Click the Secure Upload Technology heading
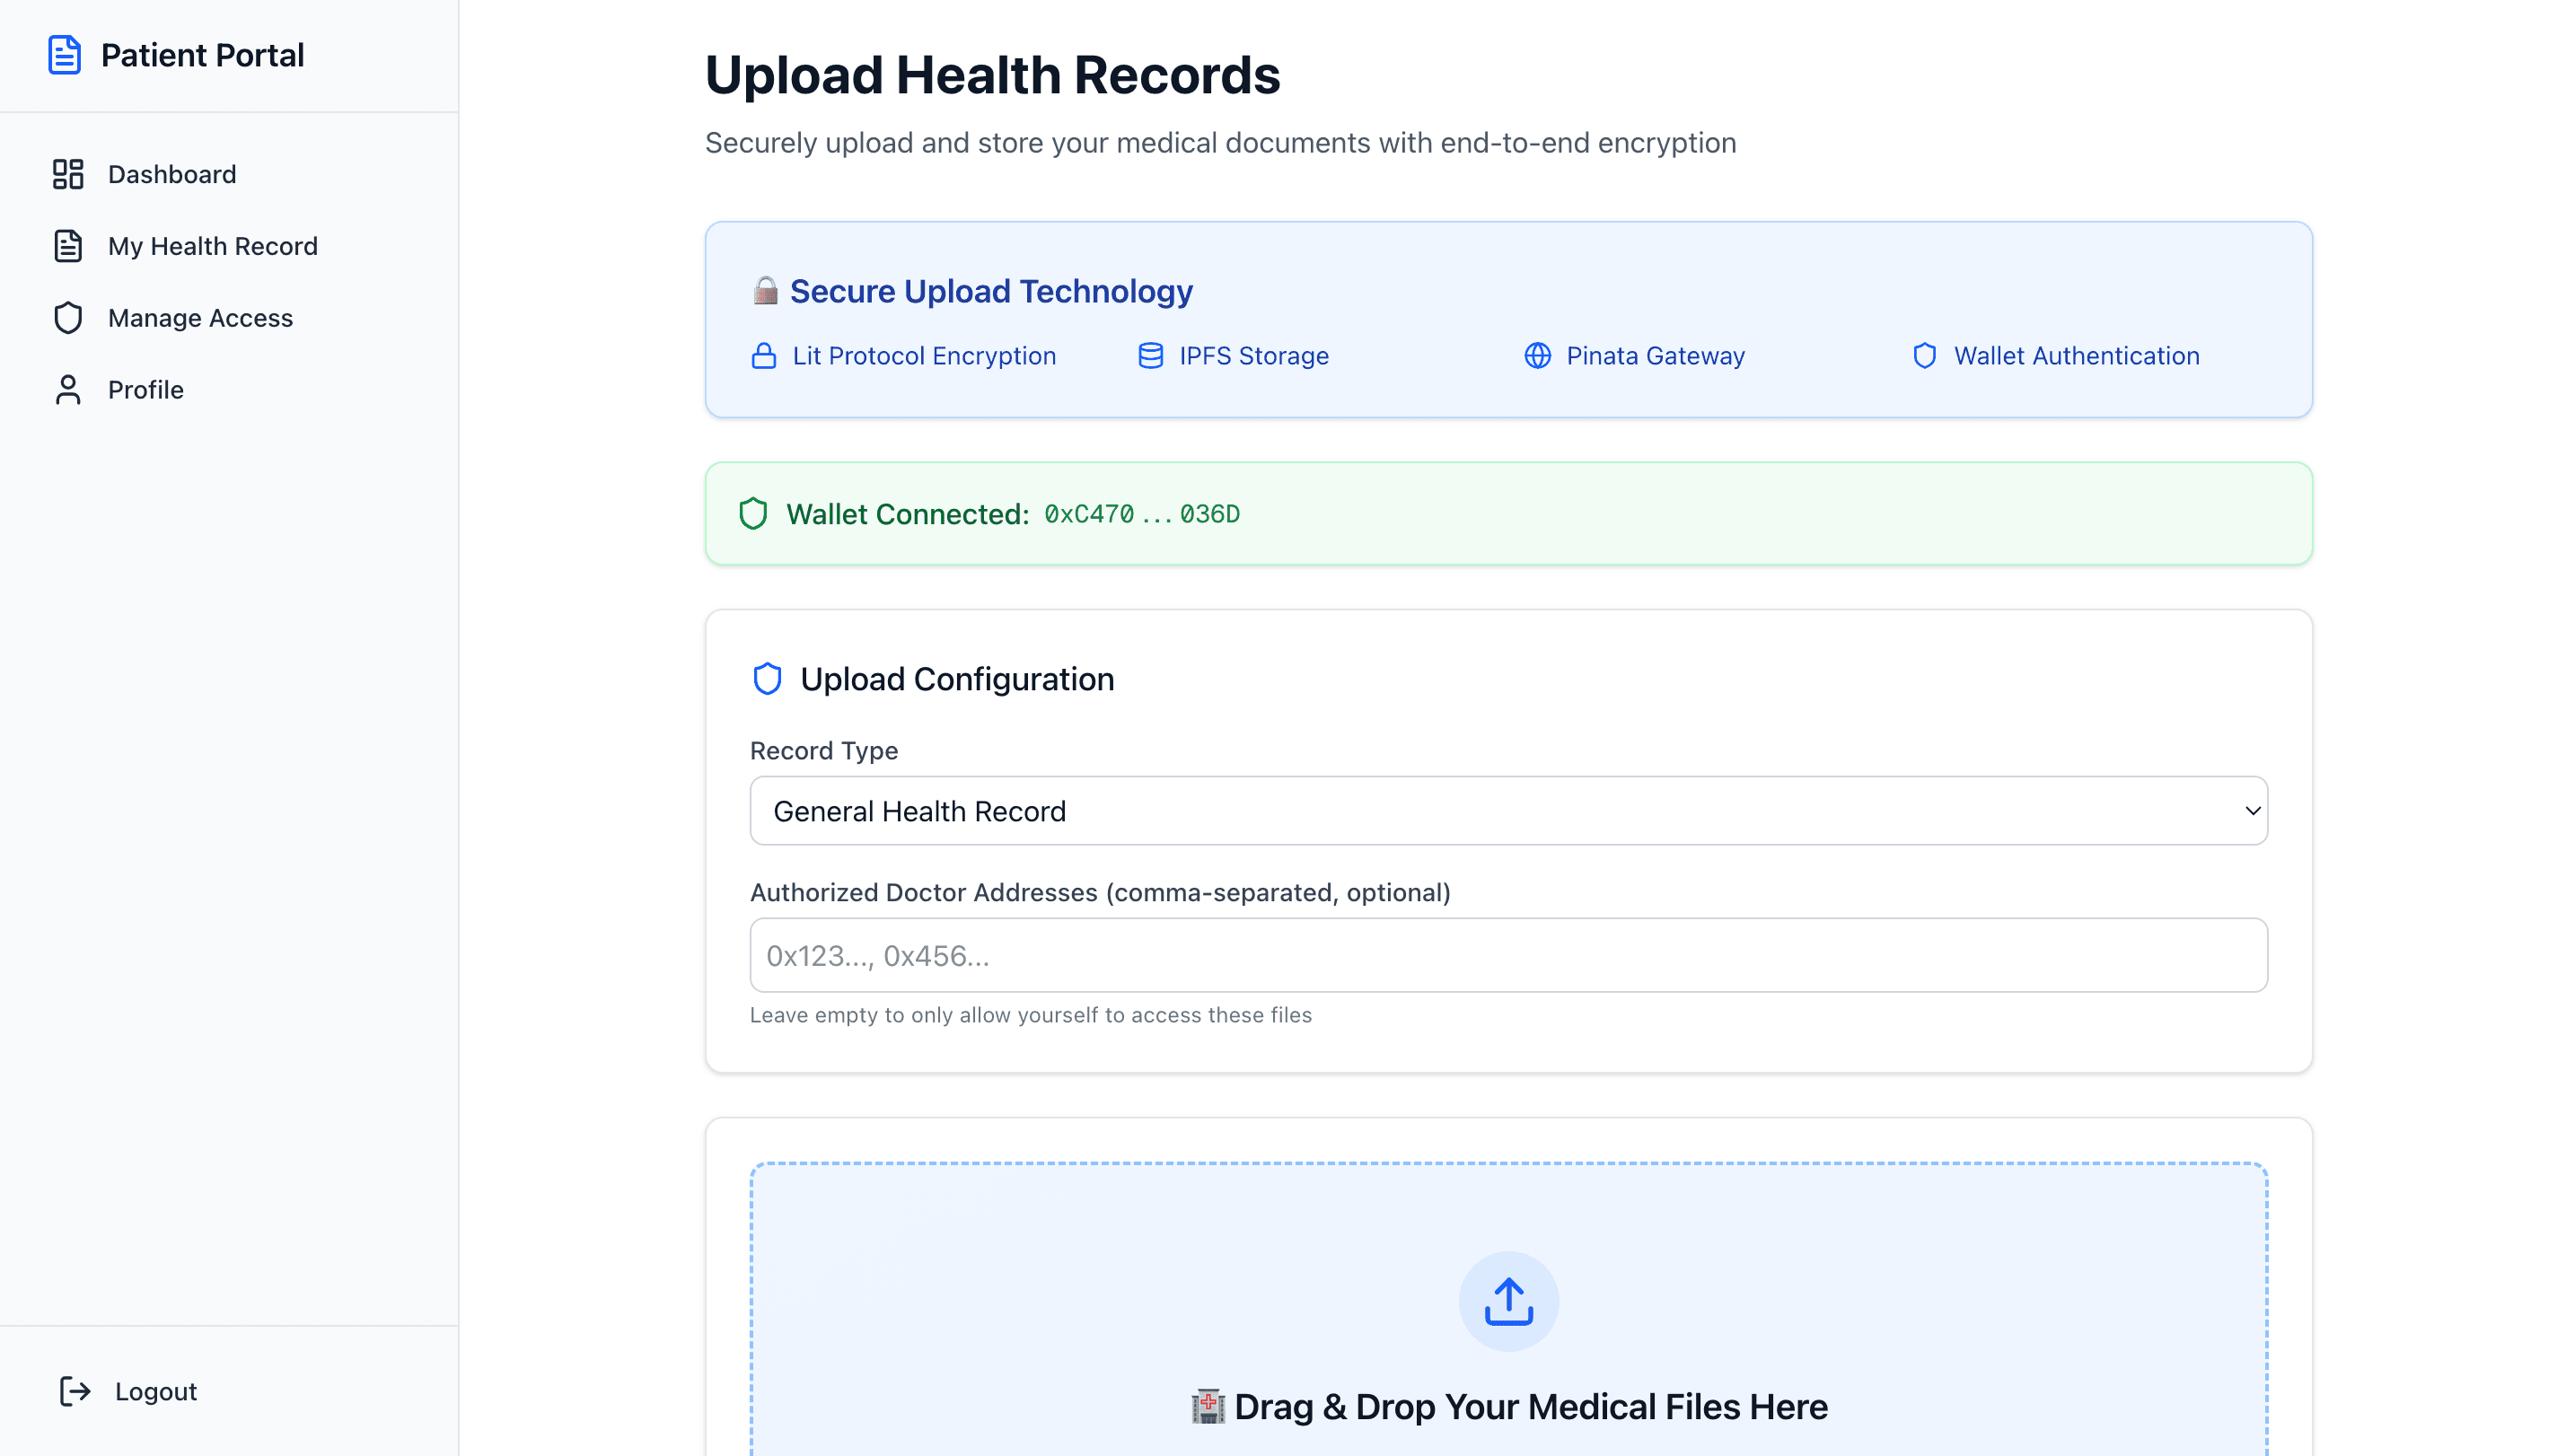 point(991,291)
